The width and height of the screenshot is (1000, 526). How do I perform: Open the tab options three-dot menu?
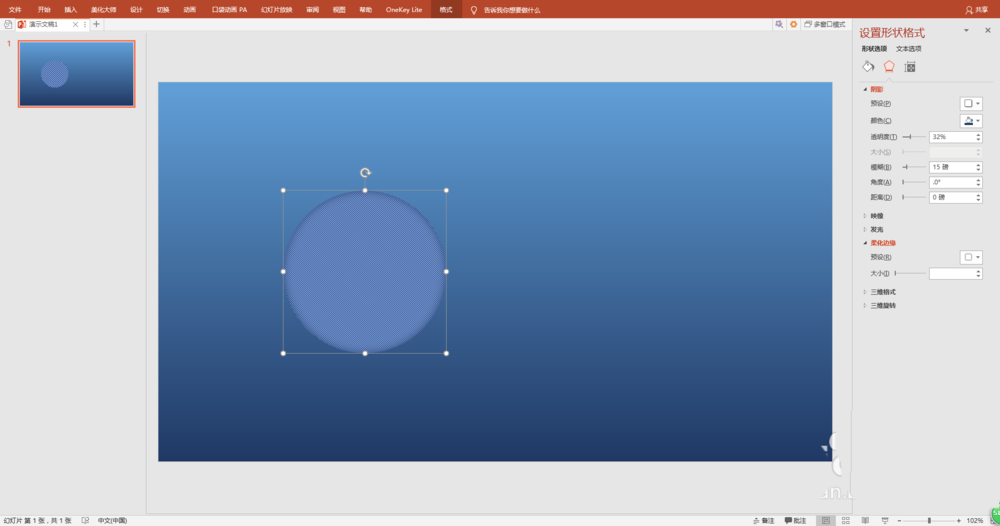tap(85, 24)
